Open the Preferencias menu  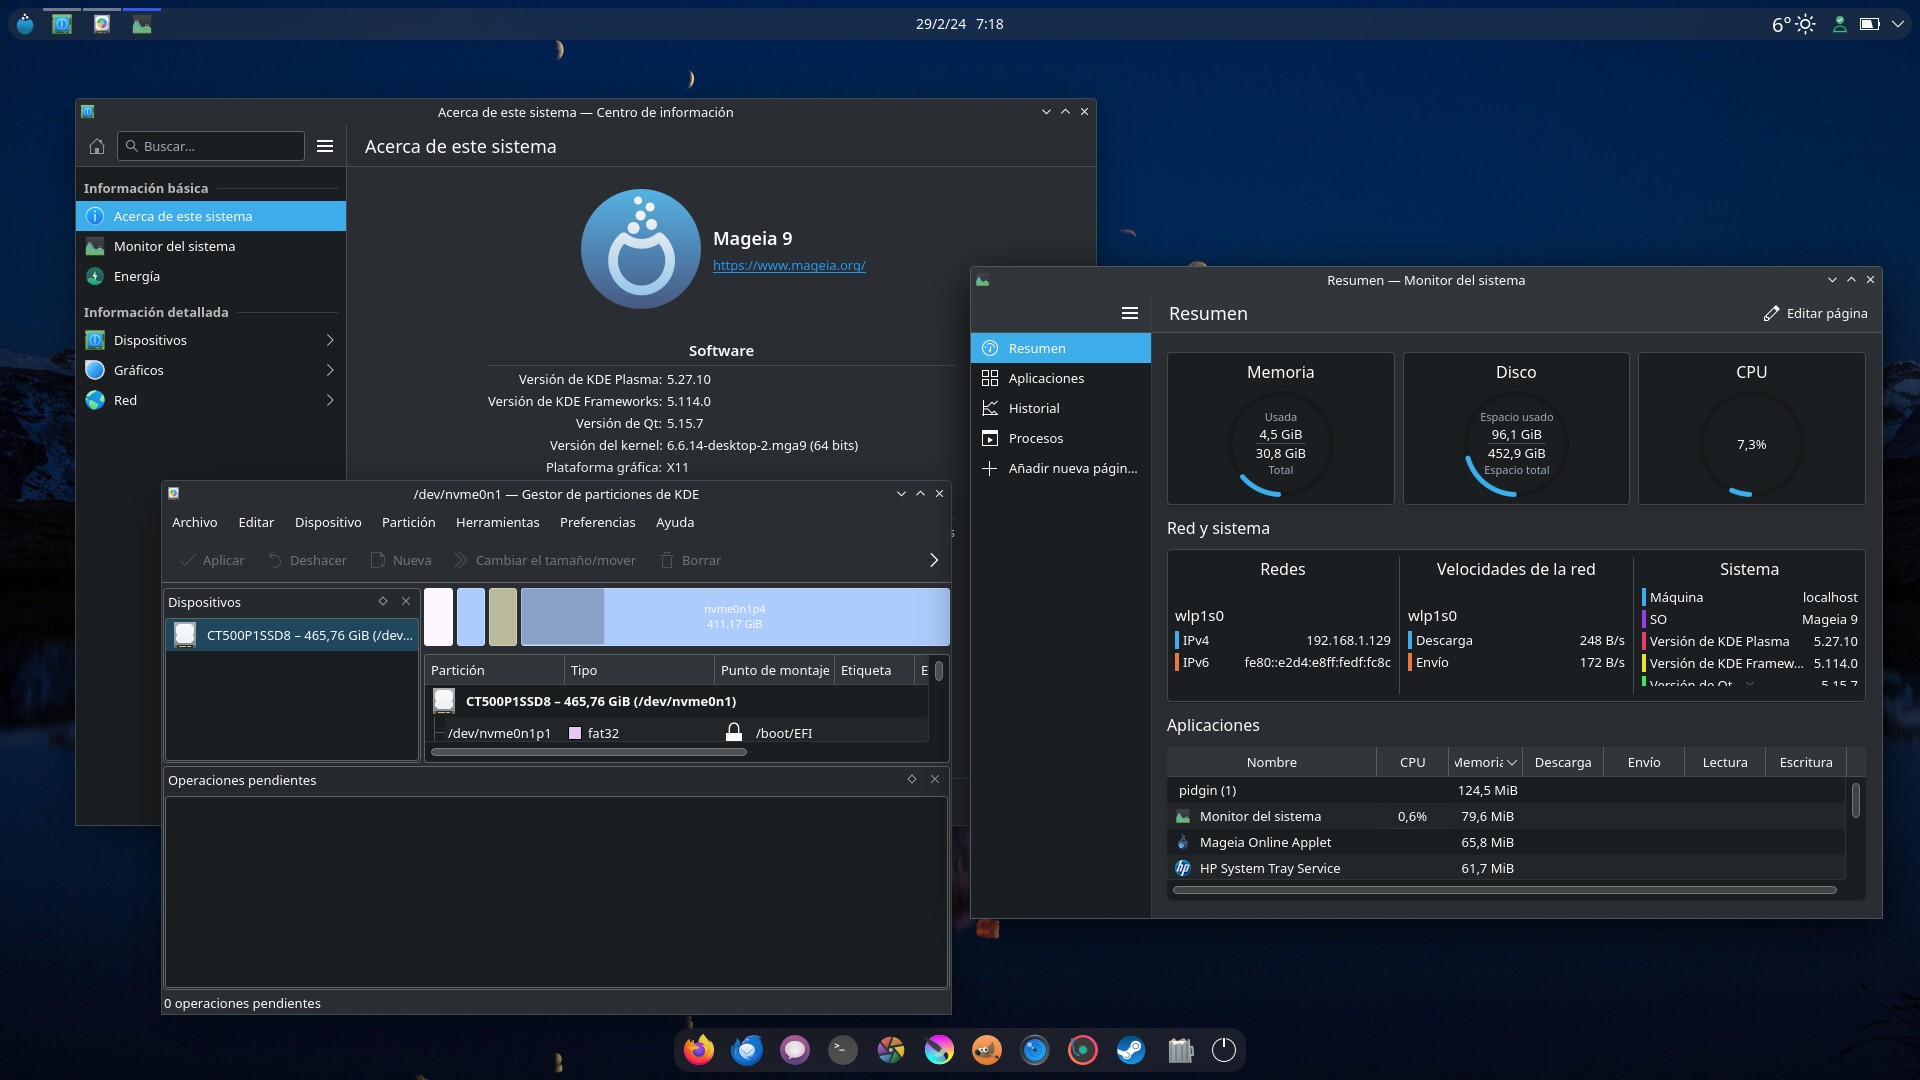597,522
